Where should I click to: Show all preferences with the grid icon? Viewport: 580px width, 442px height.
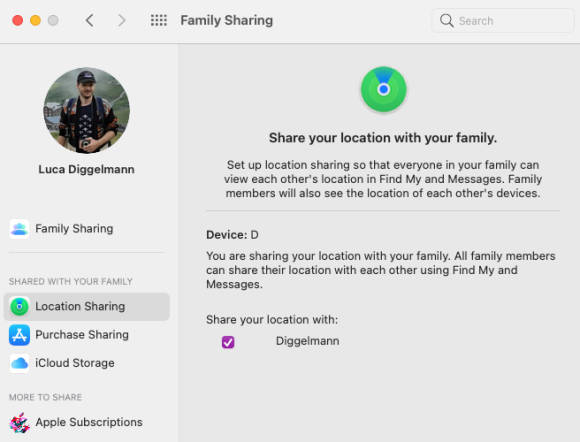(159, 20)
